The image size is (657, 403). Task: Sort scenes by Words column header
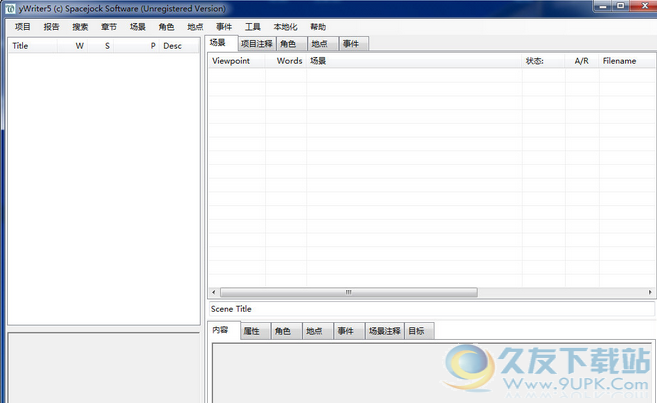[286, 61]
